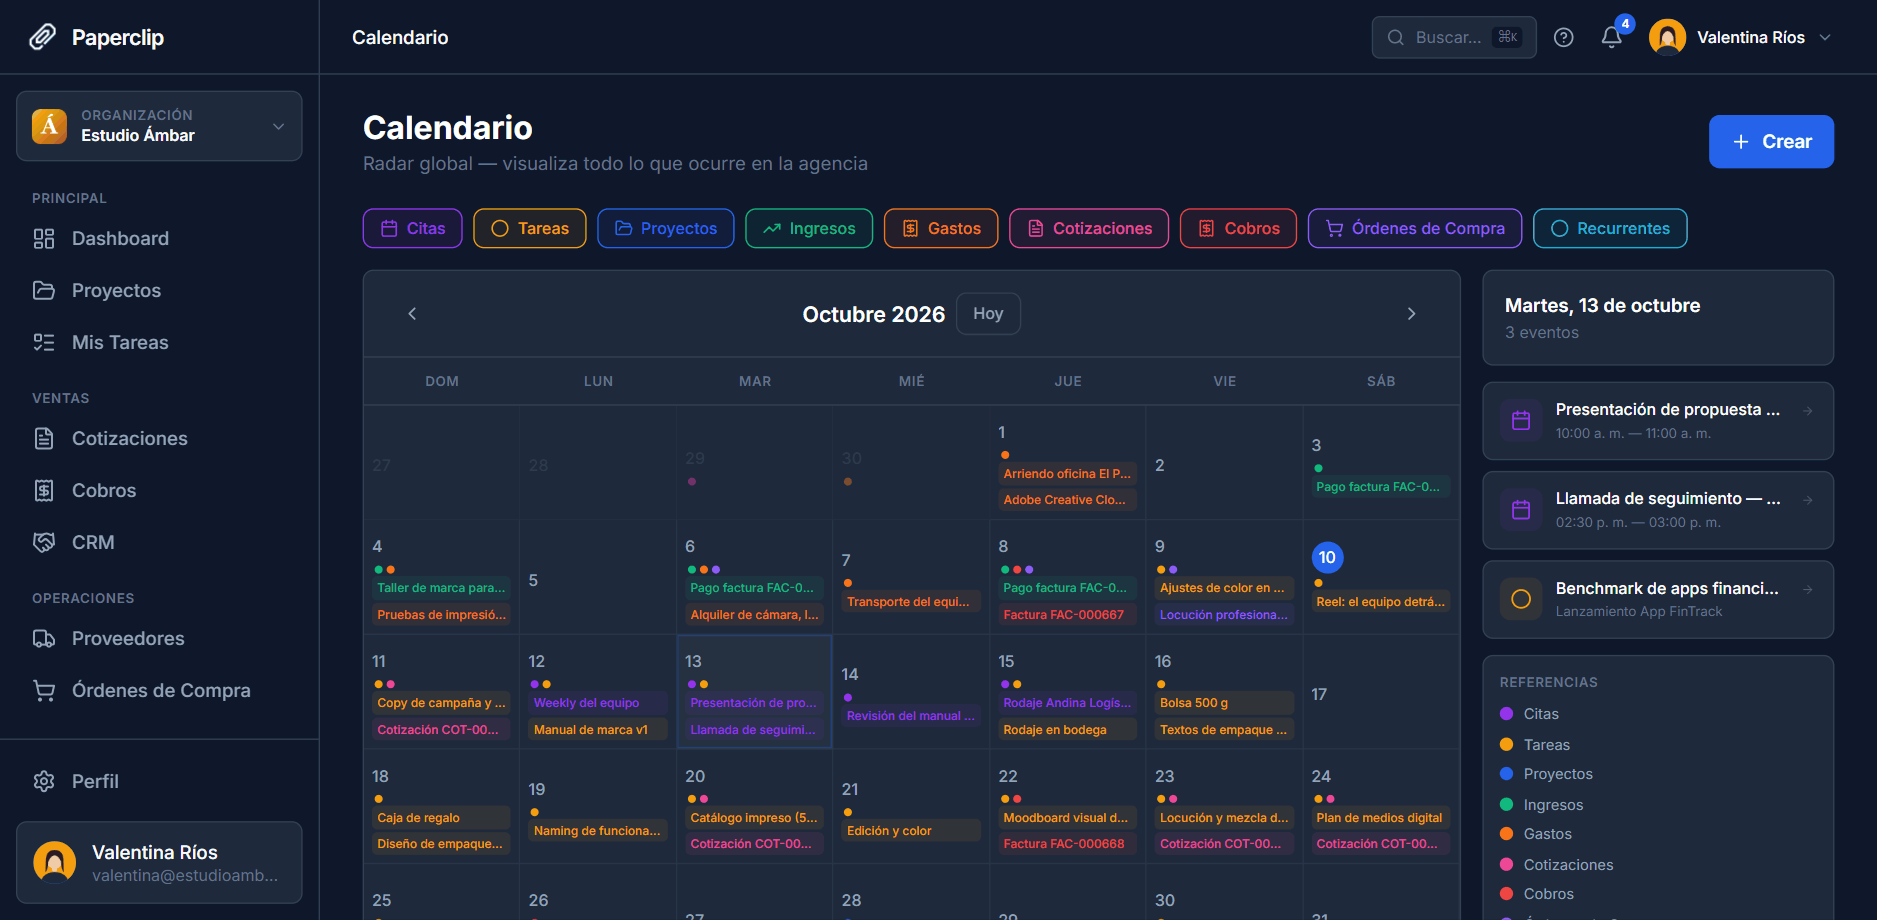Open Mis Tareas in the sidebar
This screenshot has height=920, width=1877.
pyautogui.click(x=159, y=342)
